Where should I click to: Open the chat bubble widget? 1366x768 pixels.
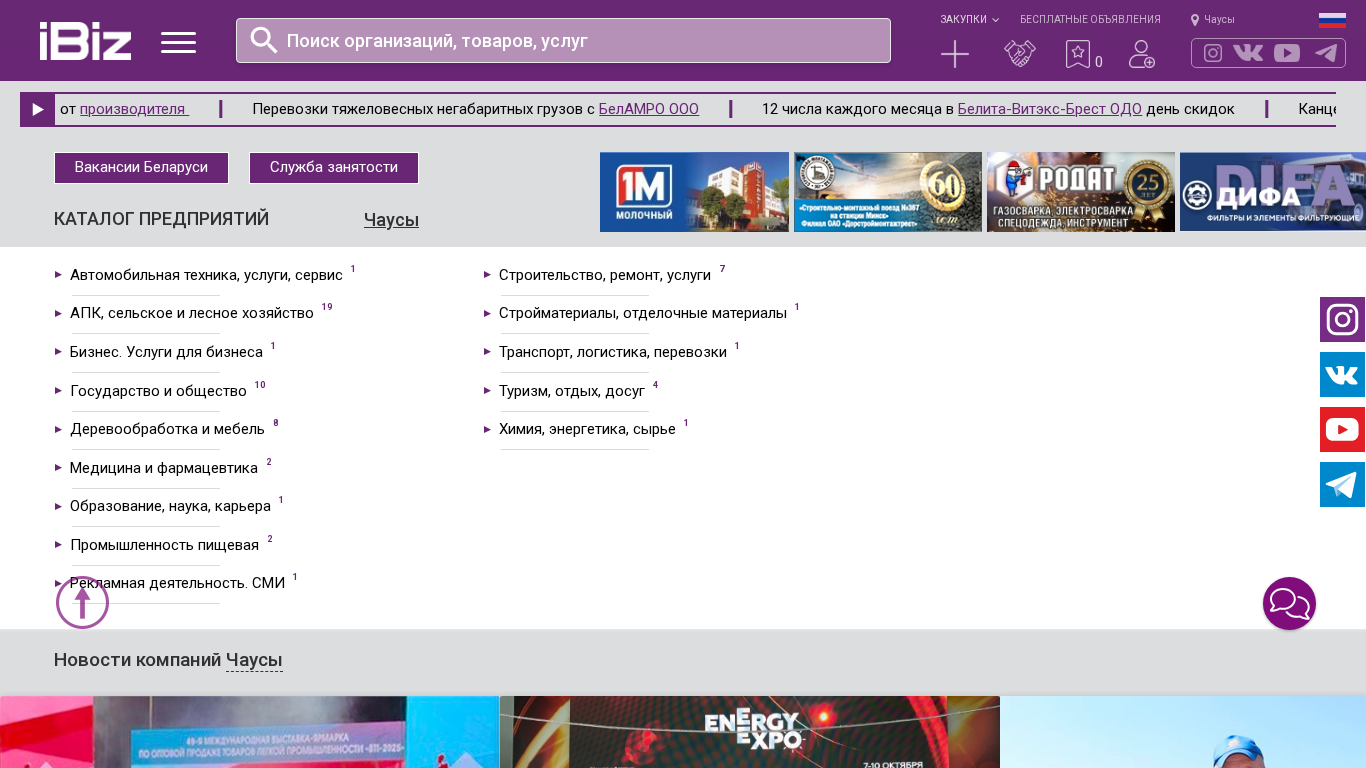[x=1289, y=604]
